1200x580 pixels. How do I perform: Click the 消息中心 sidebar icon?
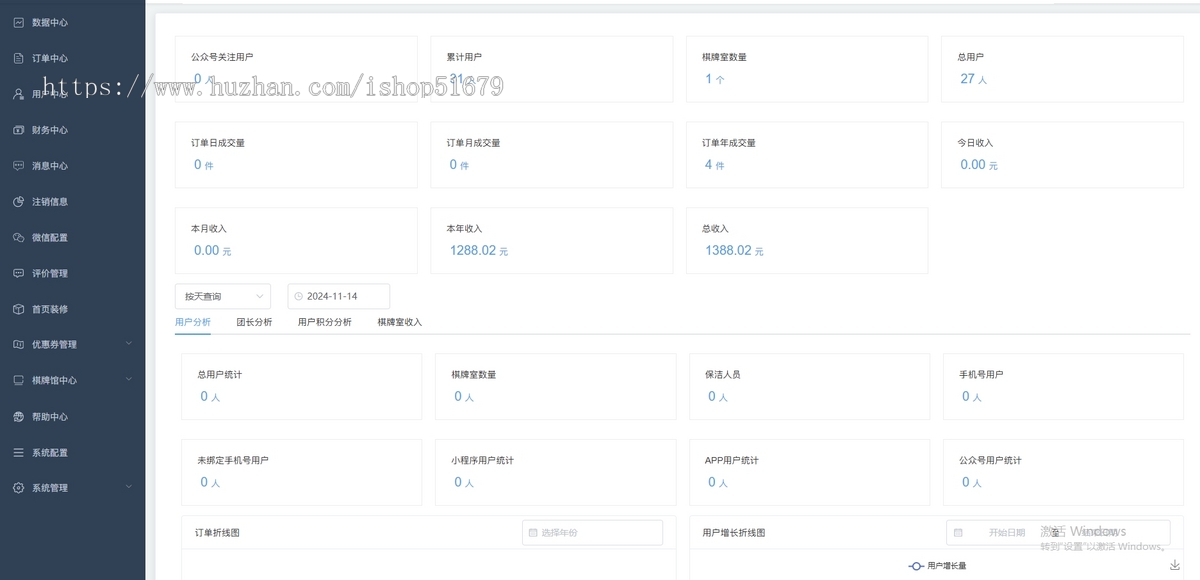pyautogui.click(x=18, y=166)
